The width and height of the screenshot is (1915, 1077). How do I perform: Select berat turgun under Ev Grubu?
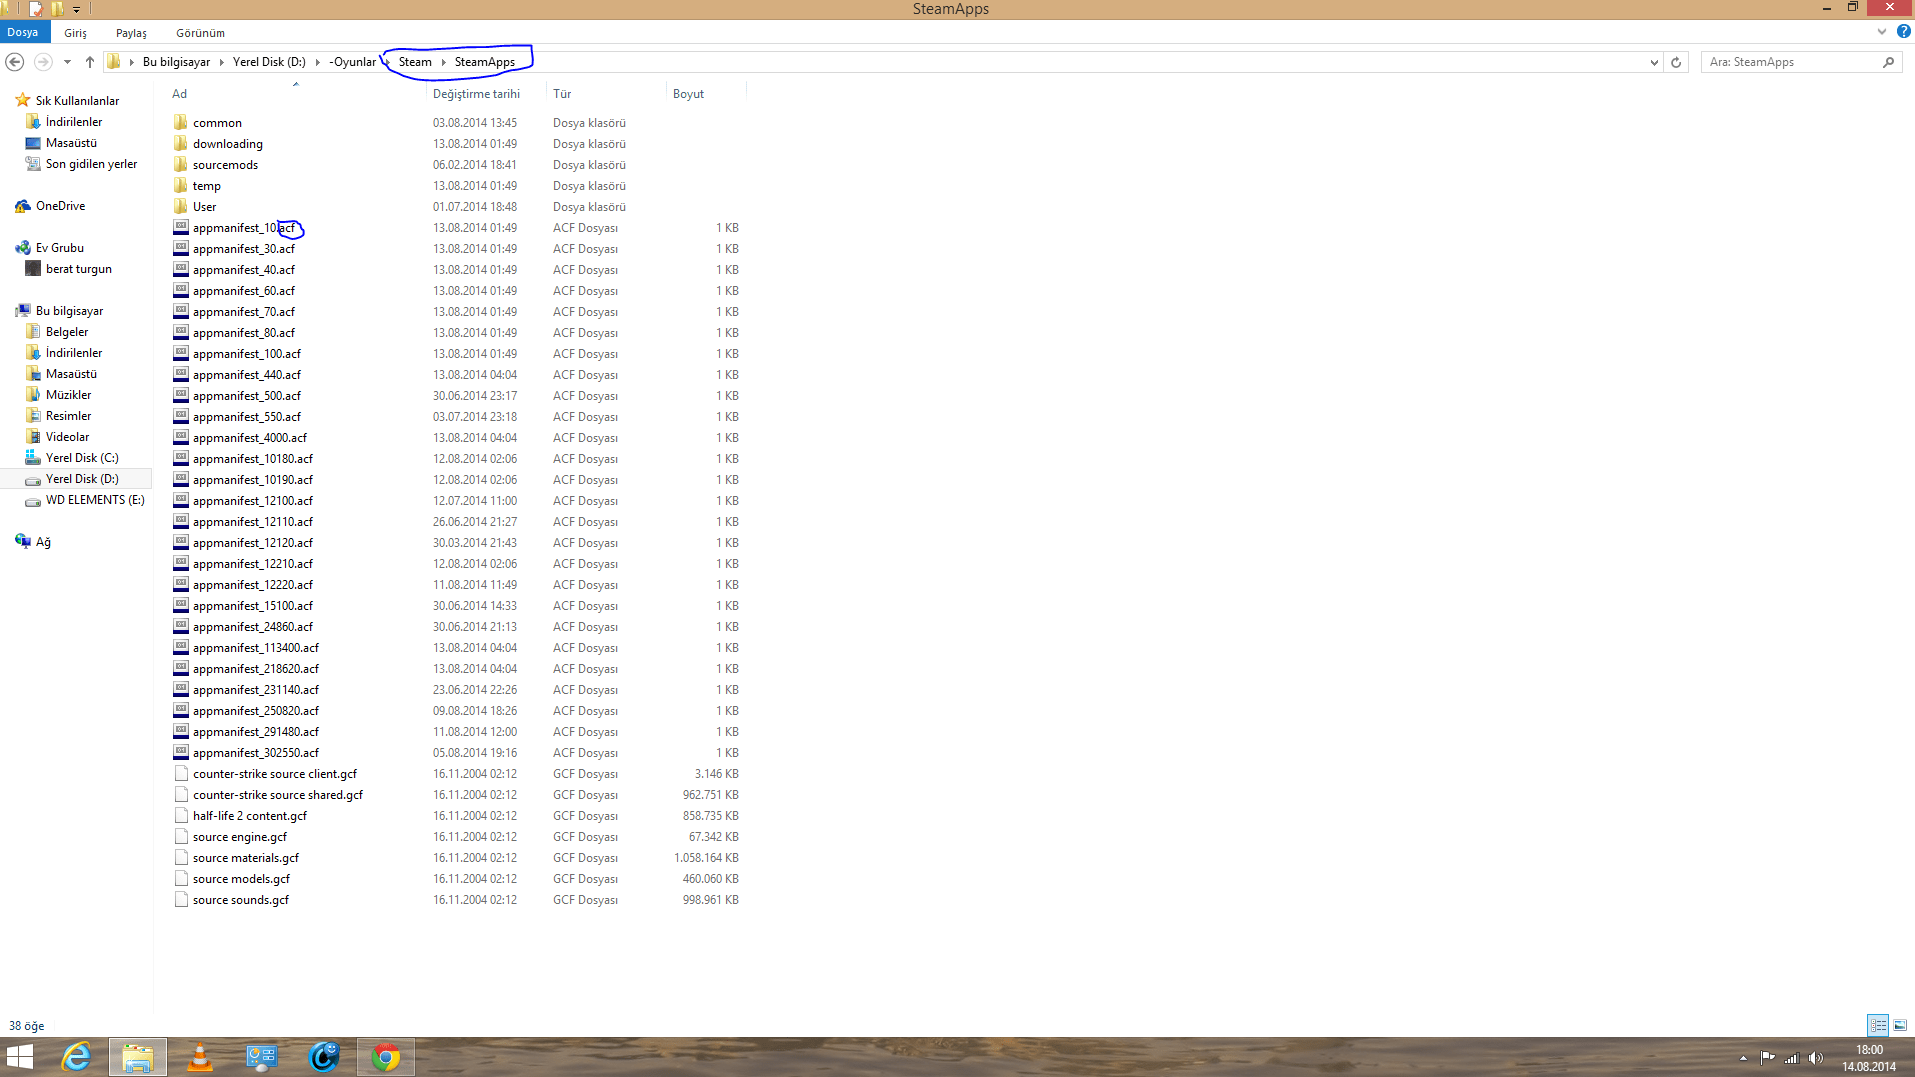(79, 269)
